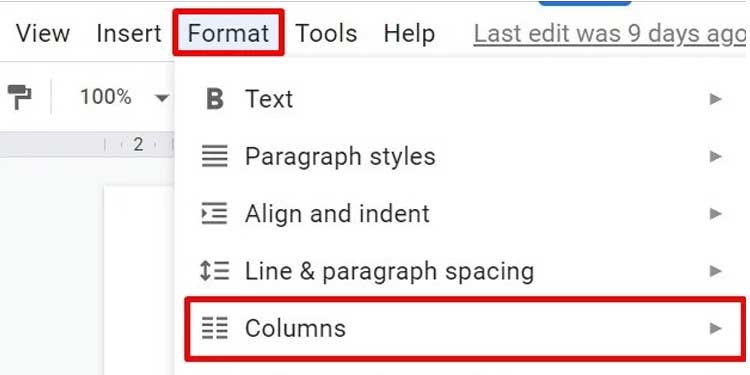Click the Align and indent icon
This screenshot has height=375, width=750.
pyautogui.click(x=215, y=213)
